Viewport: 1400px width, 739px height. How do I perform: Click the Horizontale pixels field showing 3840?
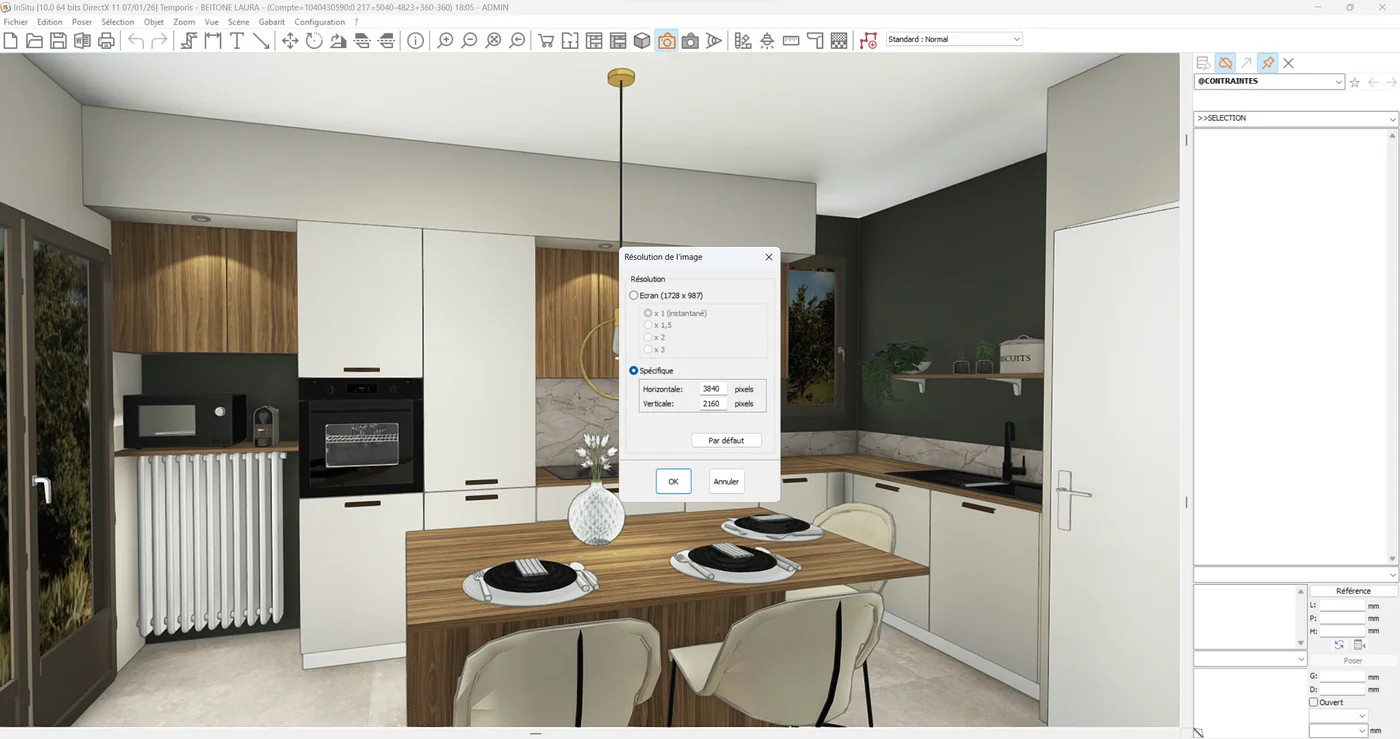pos(713,389)
